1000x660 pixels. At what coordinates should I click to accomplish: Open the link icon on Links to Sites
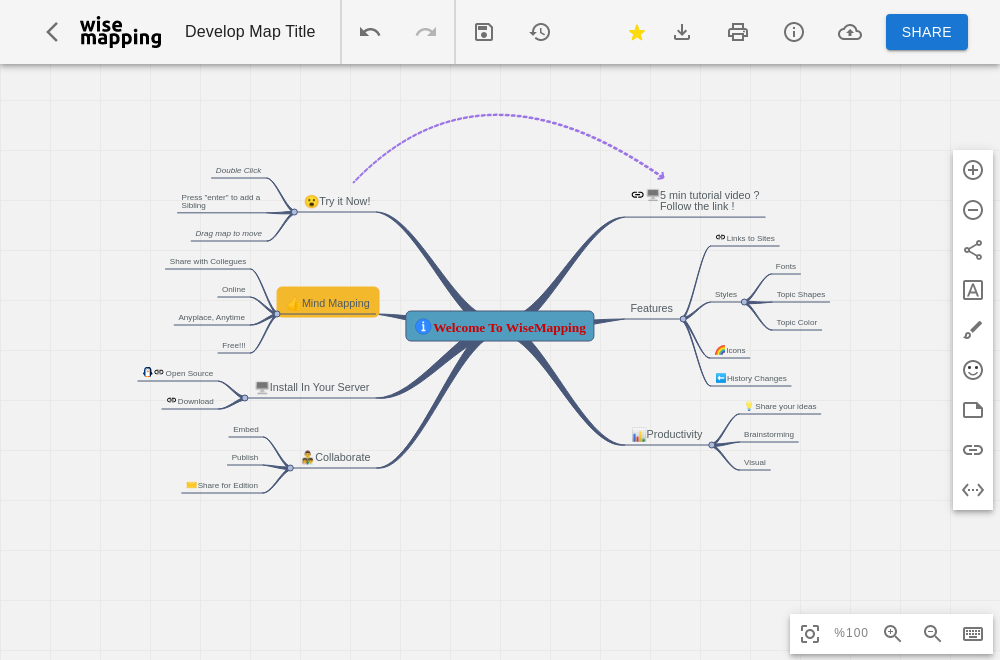pyautogui.click(x=720, y=237)
